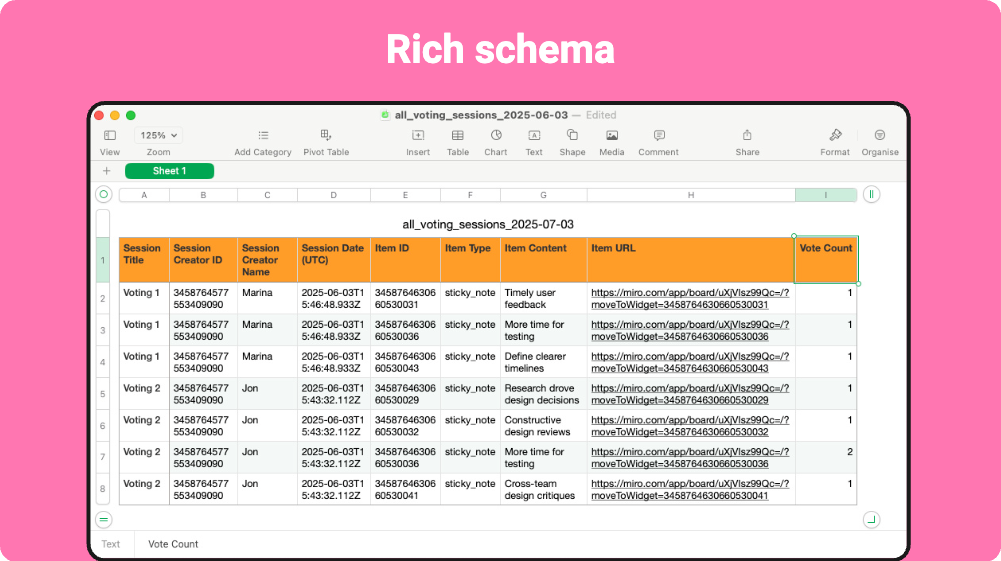
Task: Select the Session Date (UTC) header cell
Action: tap(333, 260)
